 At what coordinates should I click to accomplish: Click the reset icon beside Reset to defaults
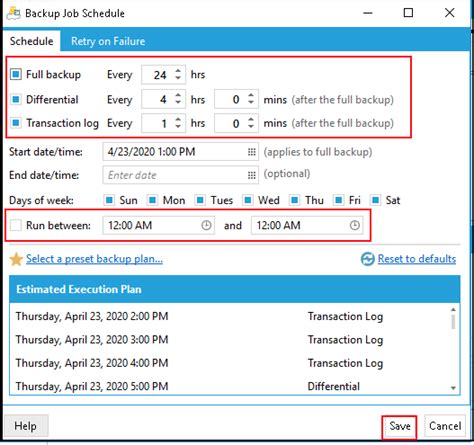(368, 259)
